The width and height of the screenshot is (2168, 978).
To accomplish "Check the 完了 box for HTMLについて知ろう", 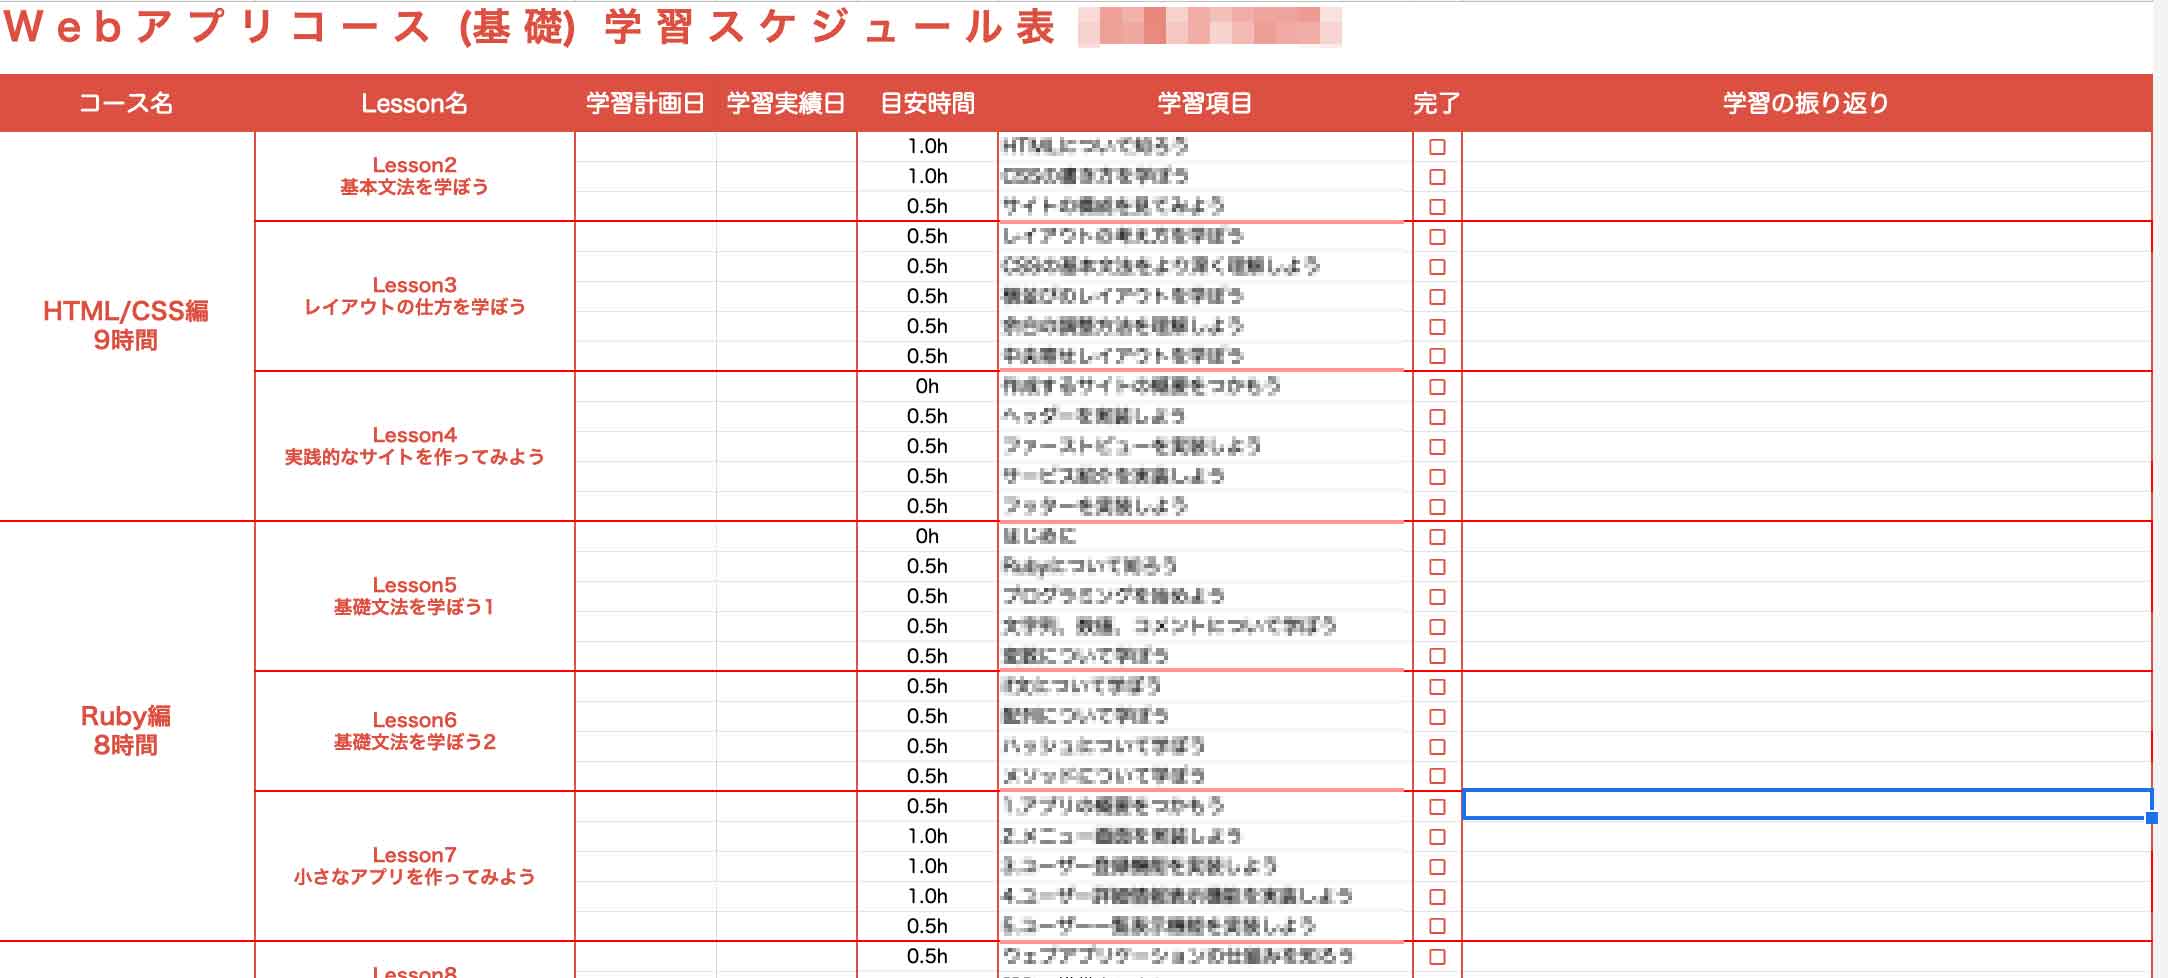I will [x=1437, y=147].
